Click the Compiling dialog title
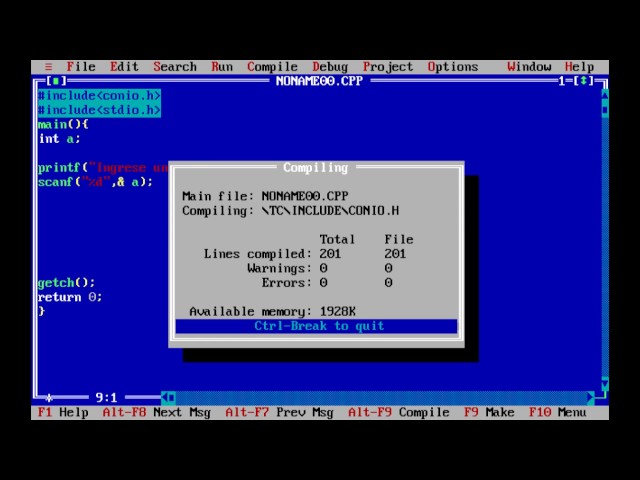This screenshot has height=480, width=640. pos(316,167)
